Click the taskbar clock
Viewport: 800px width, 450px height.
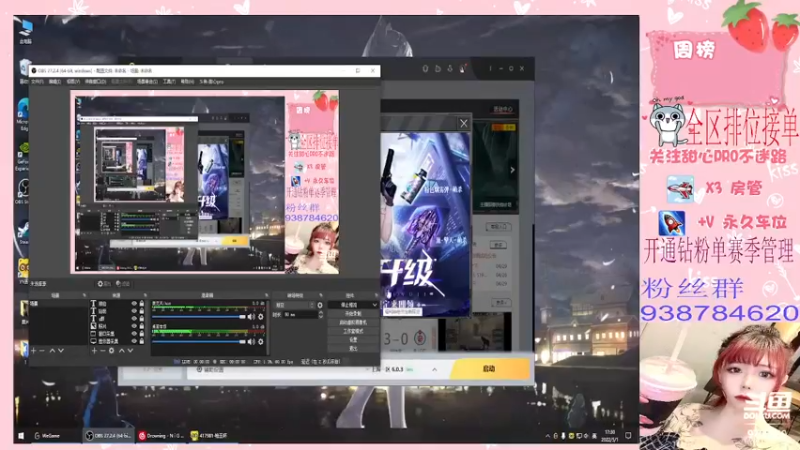point(610,436)
